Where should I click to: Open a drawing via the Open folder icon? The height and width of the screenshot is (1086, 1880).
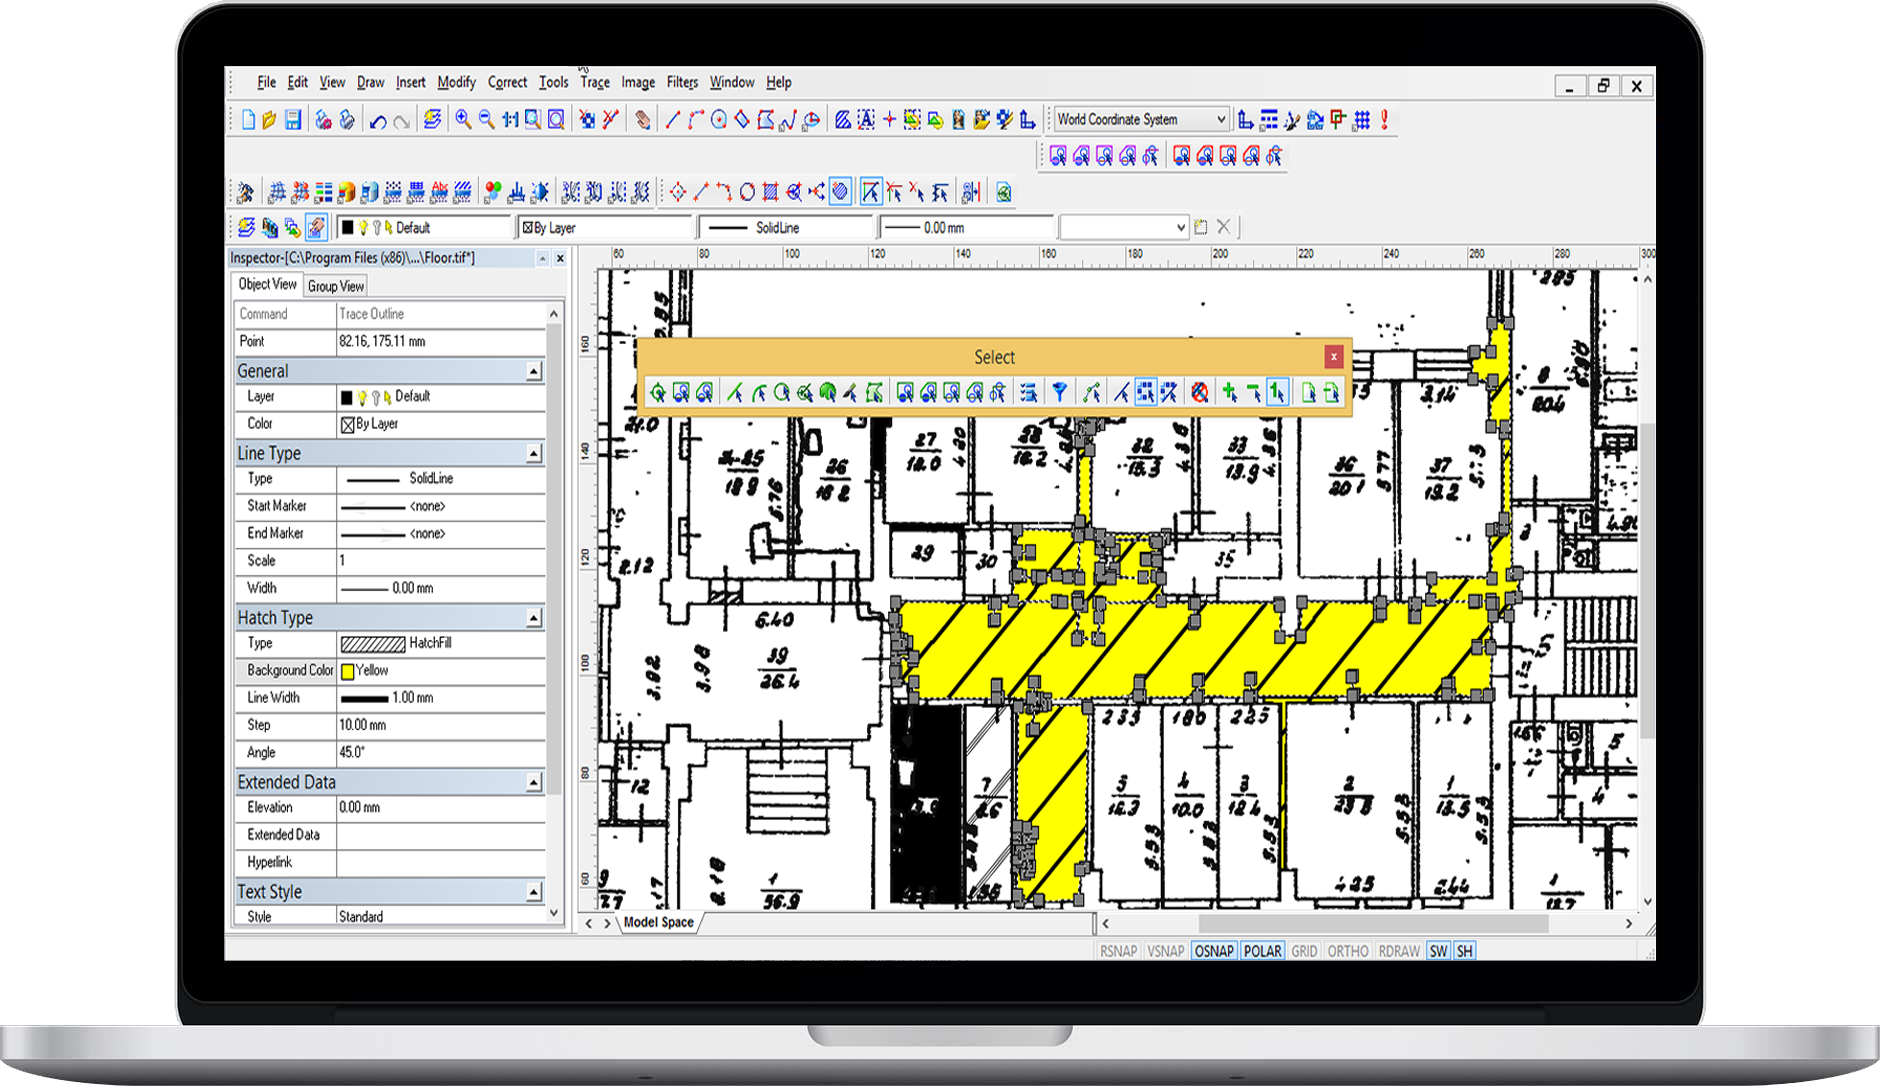pos(267,119)
